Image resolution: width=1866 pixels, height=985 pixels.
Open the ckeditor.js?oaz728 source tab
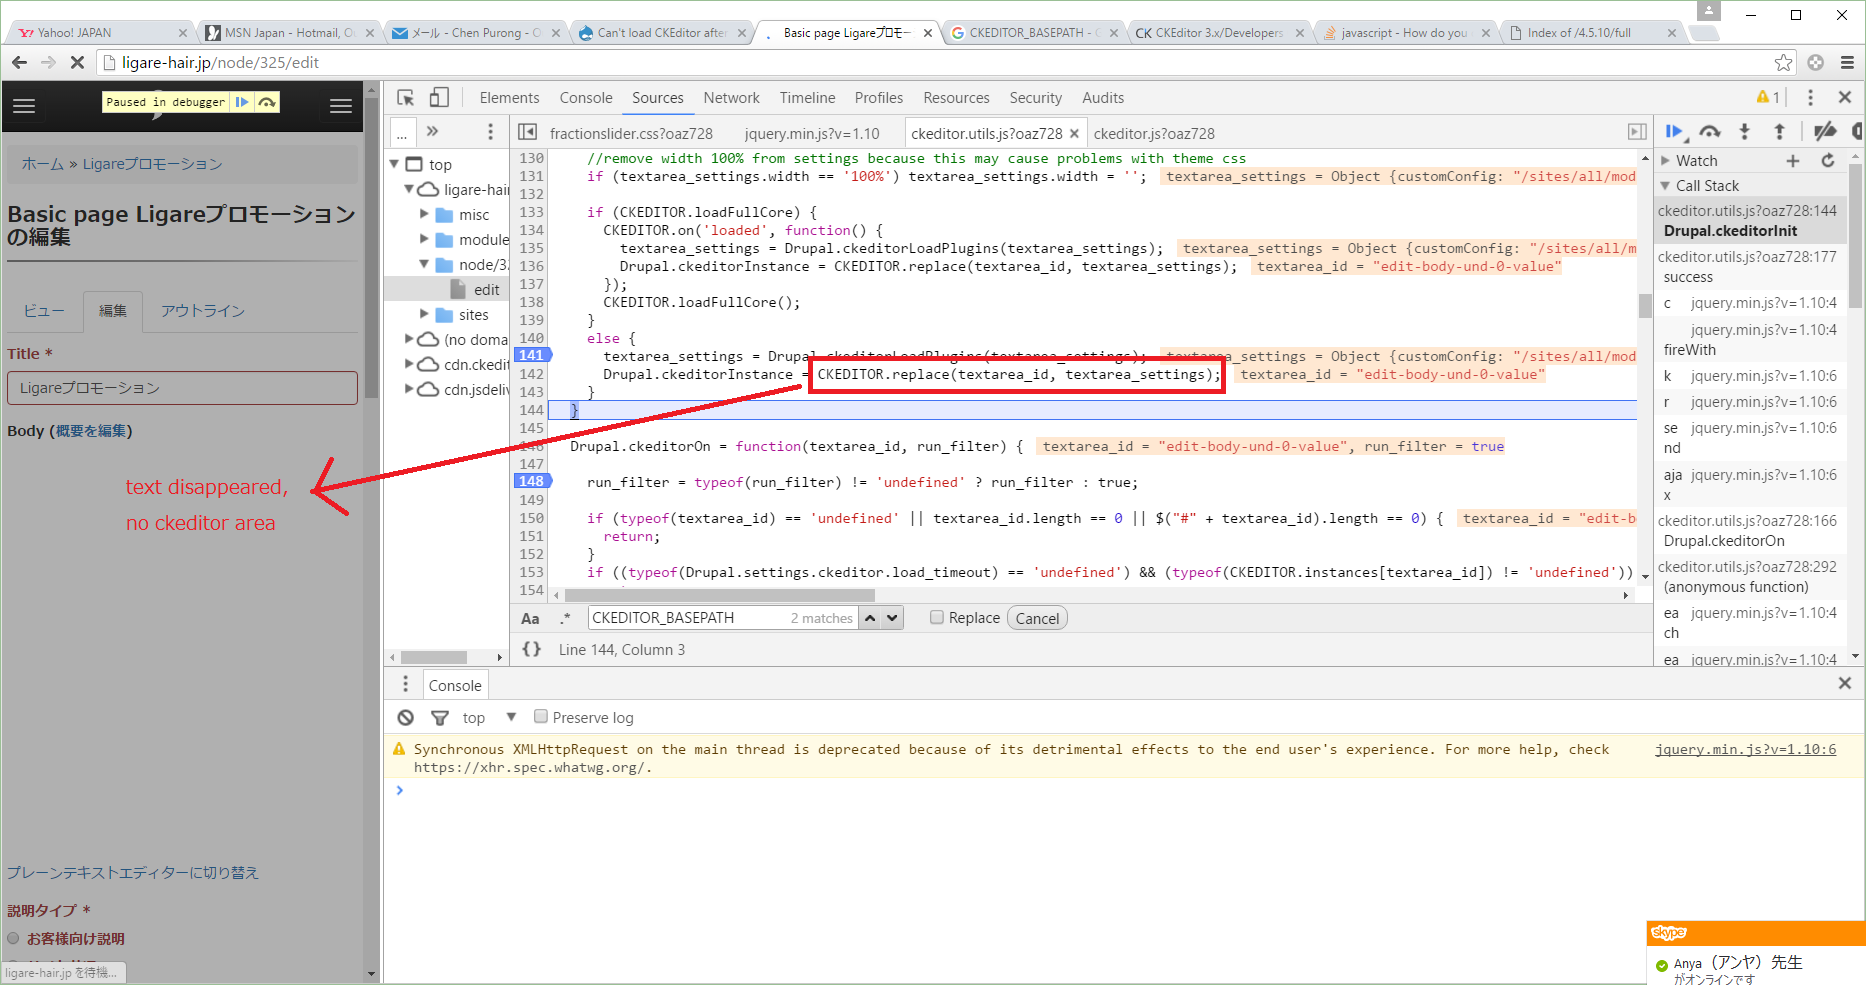(1154, 132)
